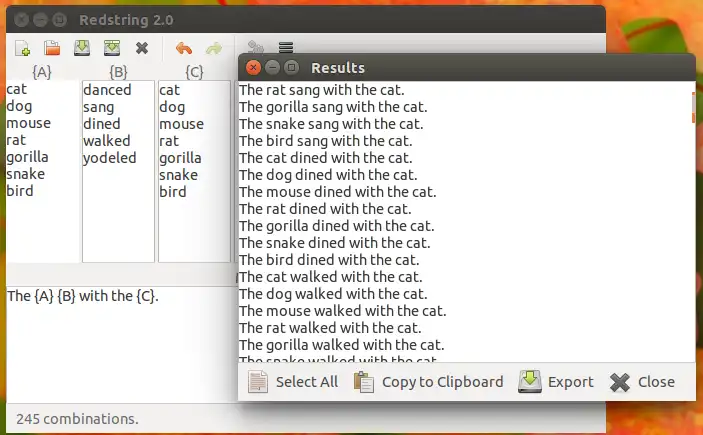Click the first green save icon
703x435 pixels.
coord(82,48)
